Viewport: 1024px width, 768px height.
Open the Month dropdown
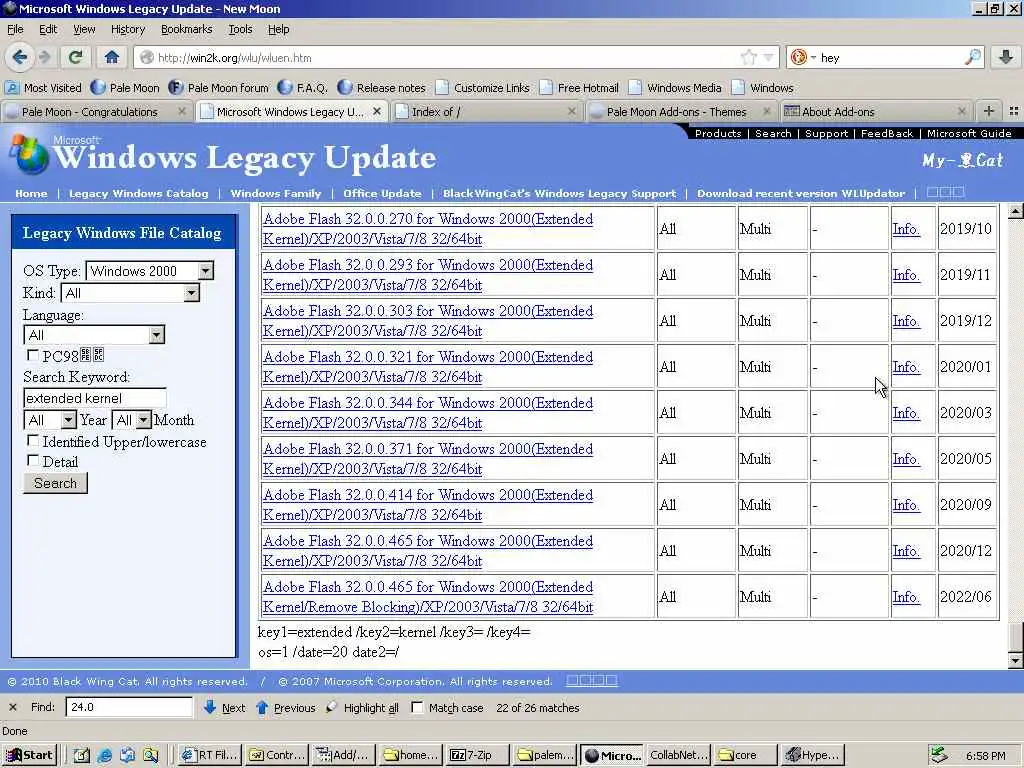(131, 420)
